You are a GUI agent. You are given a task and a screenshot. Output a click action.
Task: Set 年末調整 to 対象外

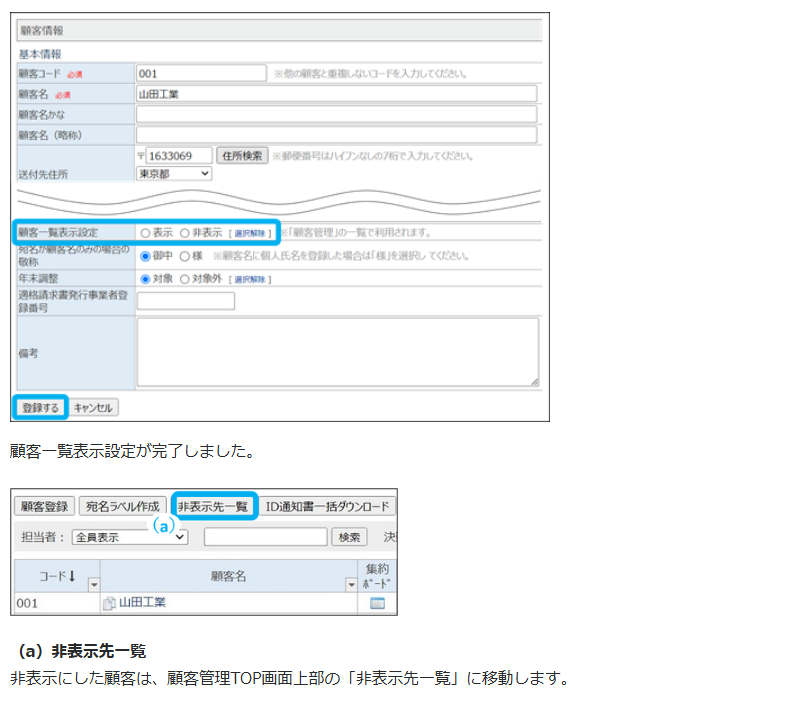pos(185,279)
